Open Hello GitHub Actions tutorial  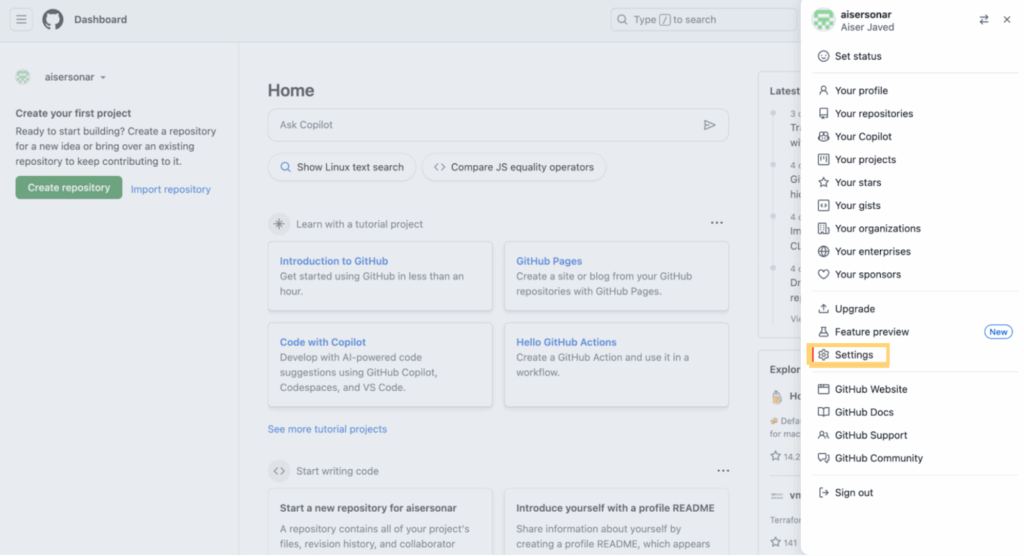tap(566, 342)
